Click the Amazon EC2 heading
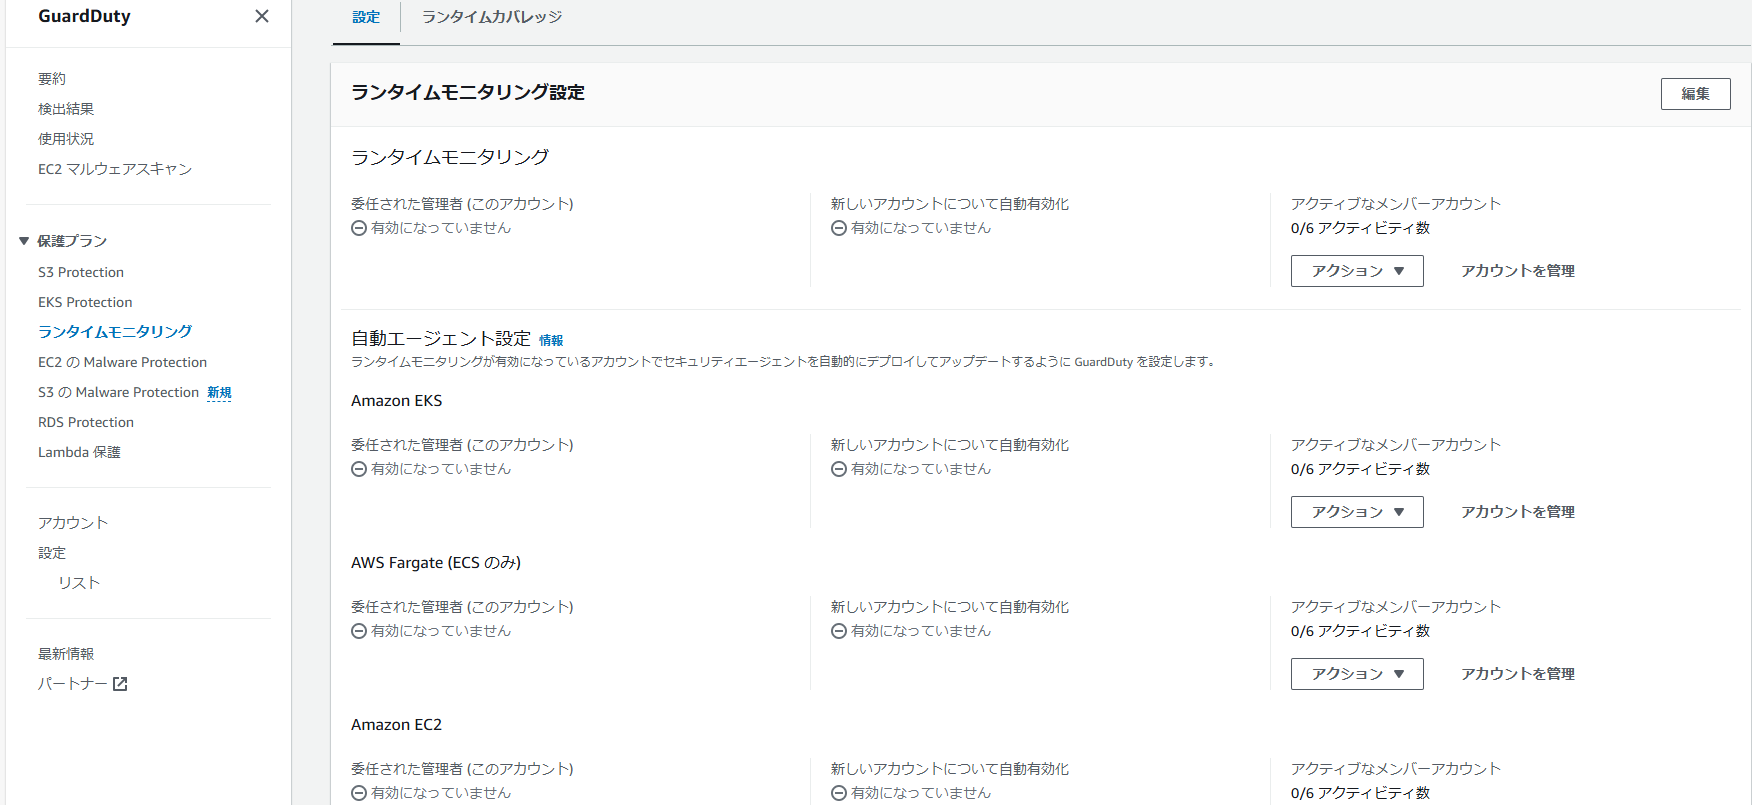Screen dimensions: 1752x805 point(396,725)
